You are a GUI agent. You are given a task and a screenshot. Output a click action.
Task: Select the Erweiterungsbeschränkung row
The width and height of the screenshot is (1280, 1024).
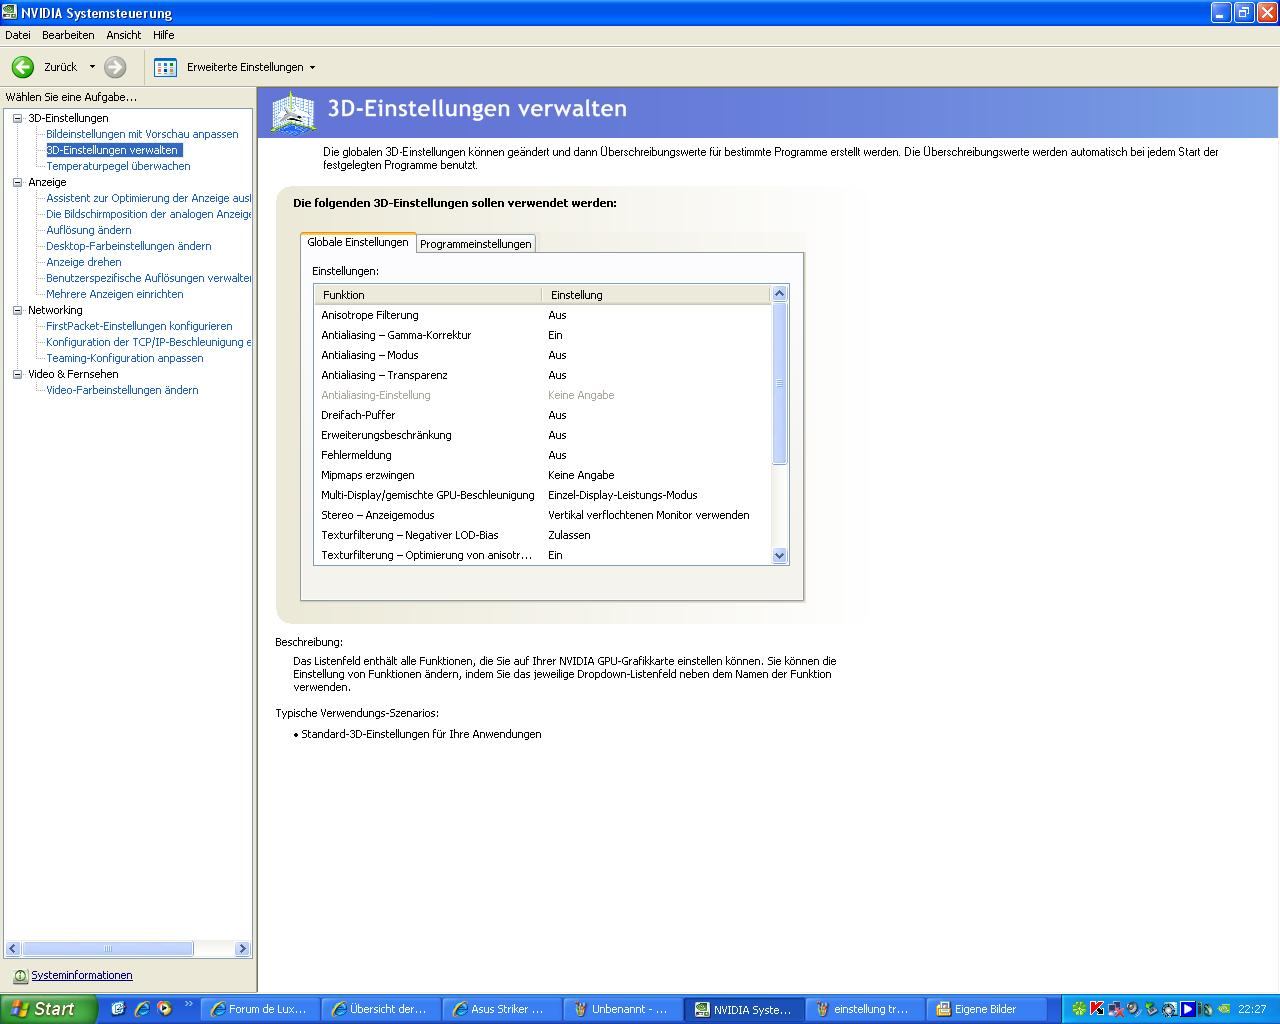pyautogui.click(x=543, y=435)
